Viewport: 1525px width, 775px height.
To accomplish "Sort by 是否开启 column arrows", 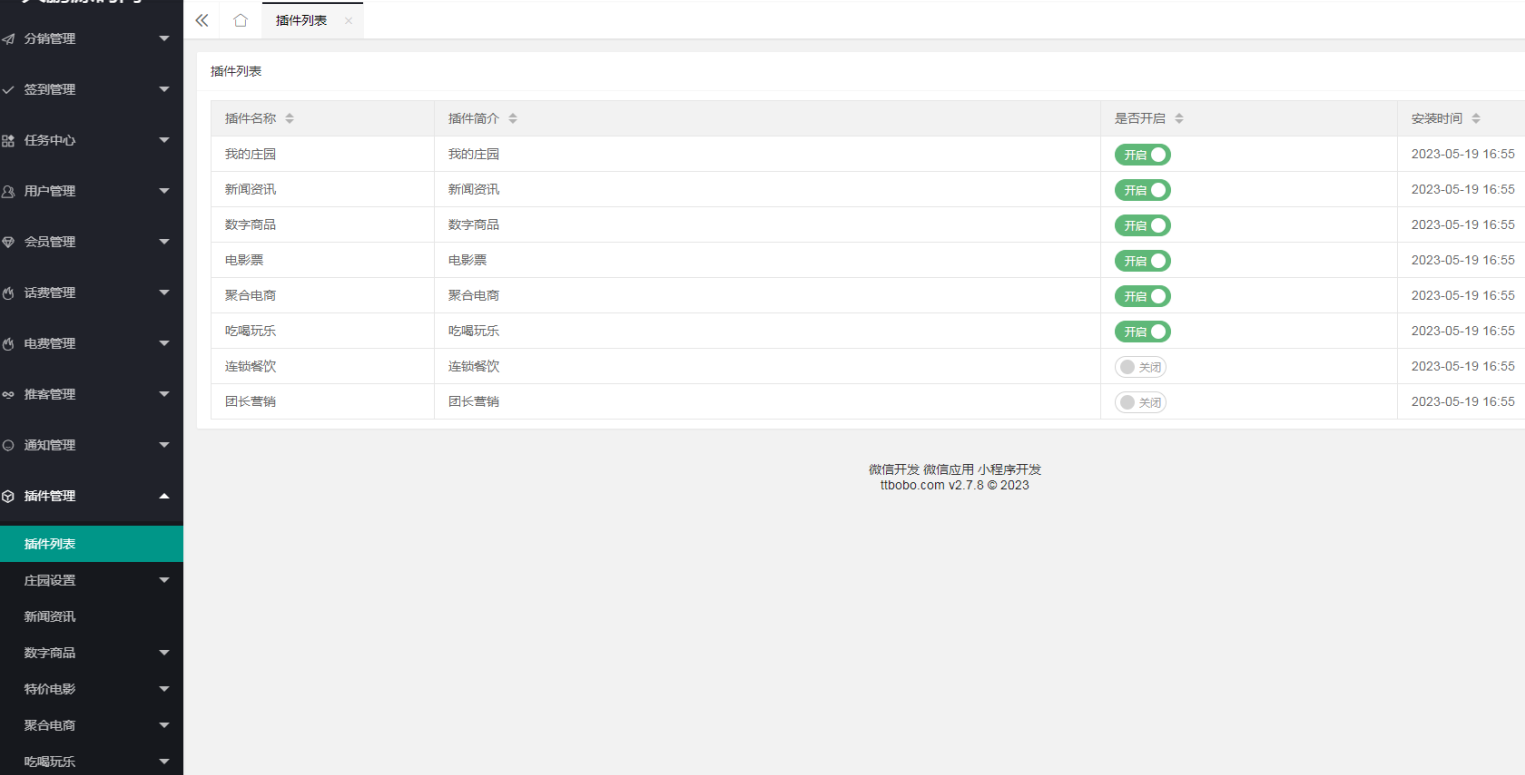I will pyautogui.click(x=1179, y=119).
